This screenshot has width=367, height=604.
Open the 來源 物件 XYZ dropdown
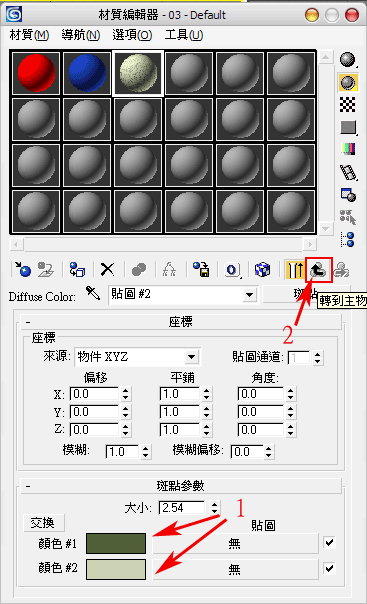coord(191,357)
